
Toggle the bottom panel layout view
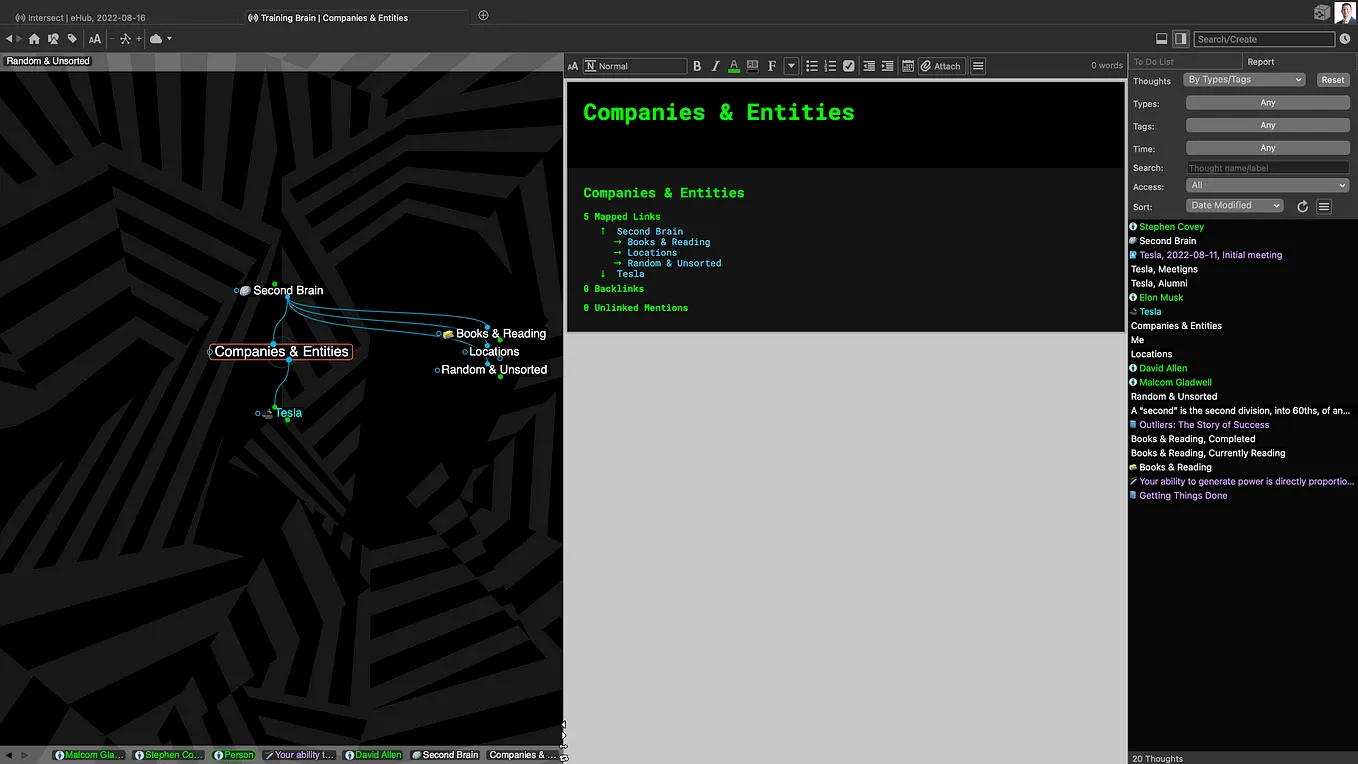point(1161,39)
